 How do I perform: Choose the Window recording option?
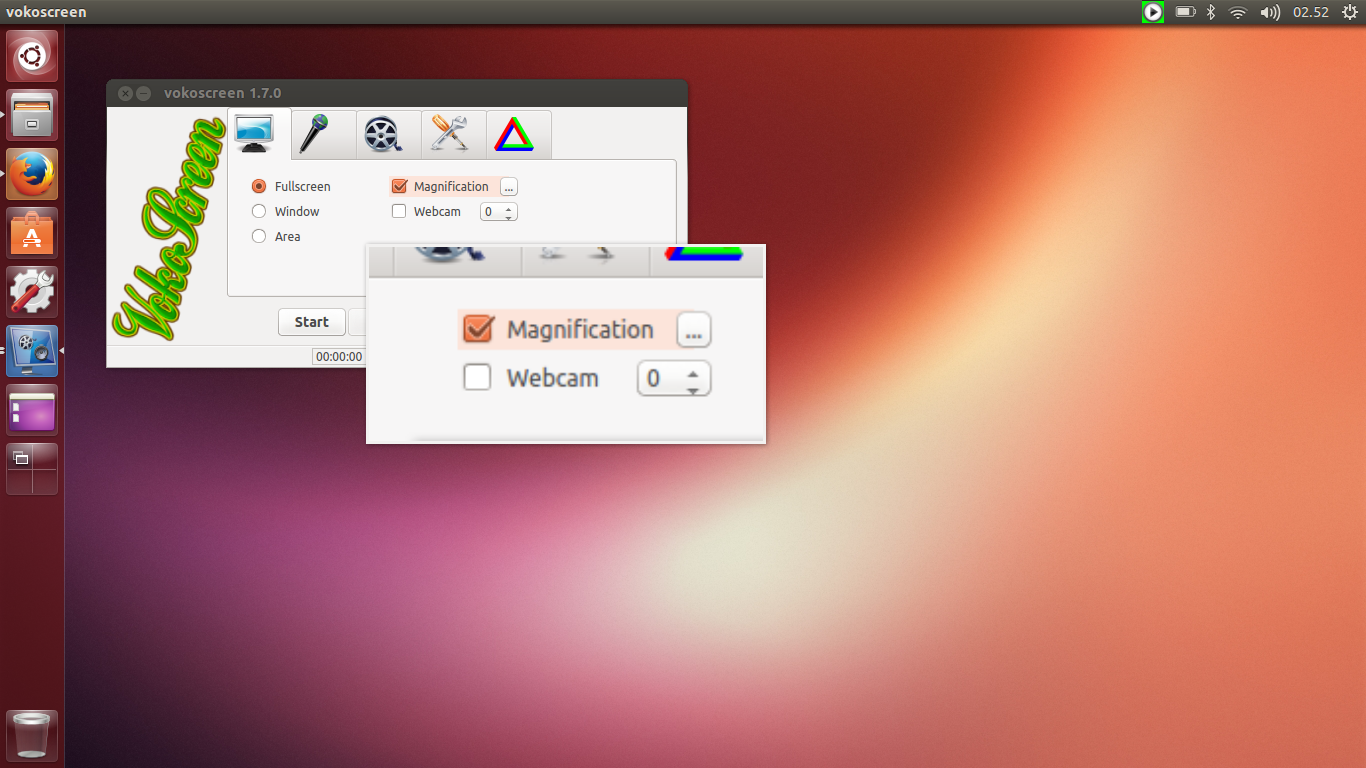point(259,211)
